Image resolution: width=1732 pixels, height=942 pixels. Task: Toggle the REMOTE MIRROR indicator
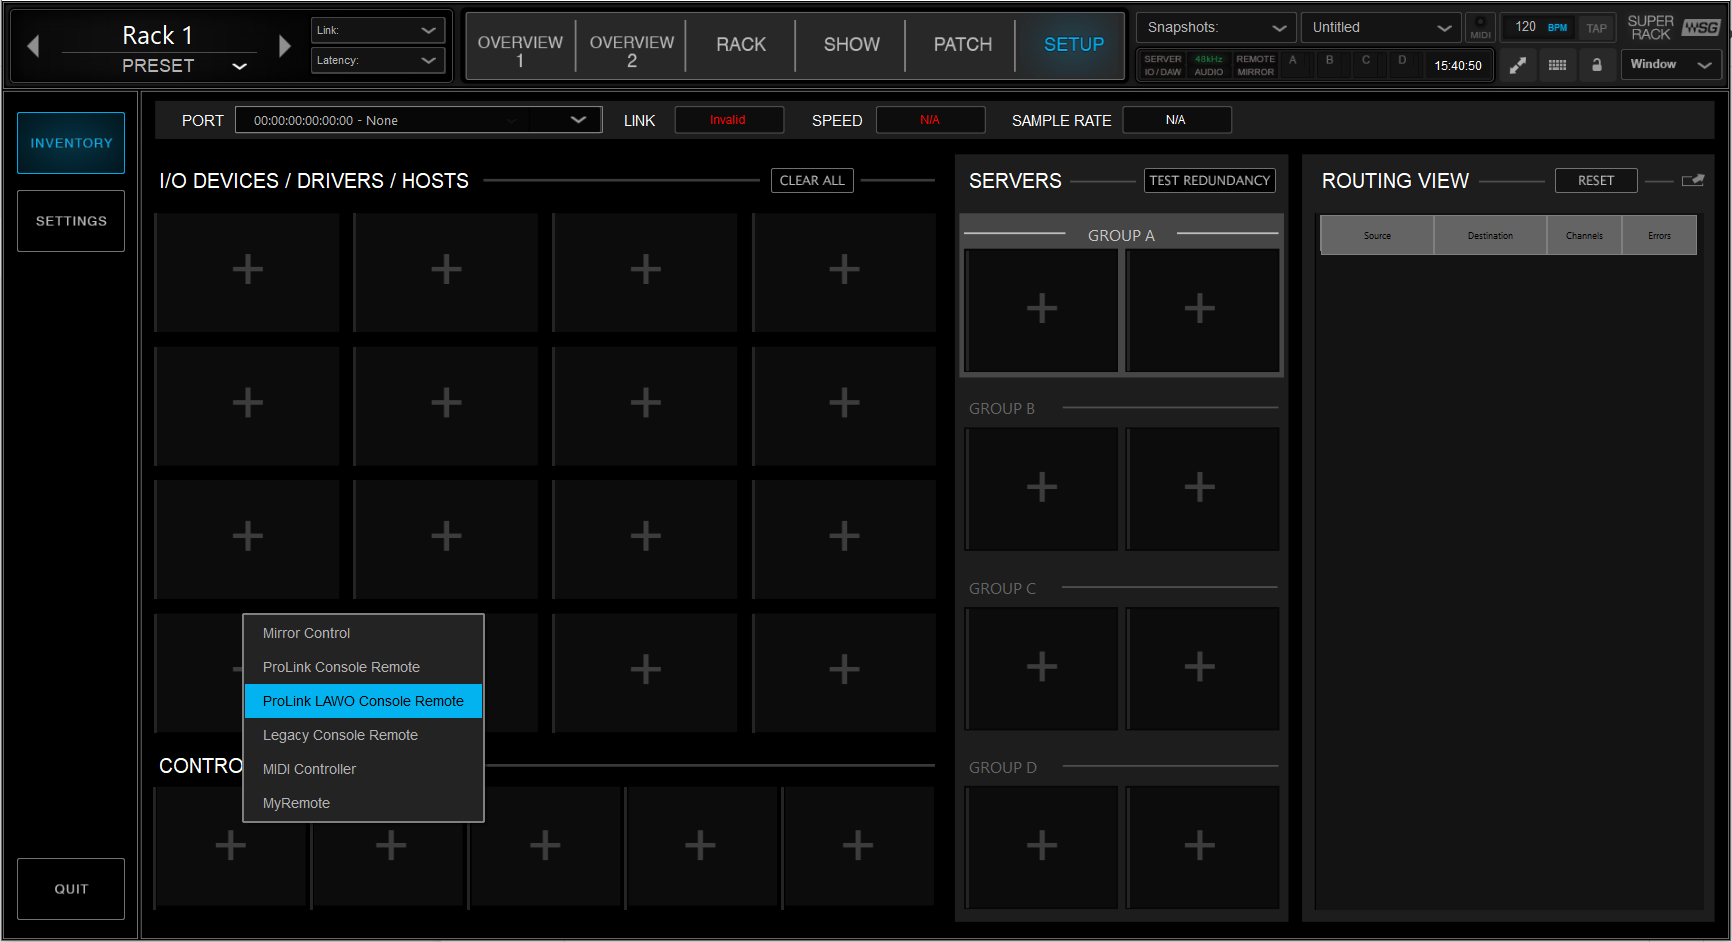click(1256, 66)
